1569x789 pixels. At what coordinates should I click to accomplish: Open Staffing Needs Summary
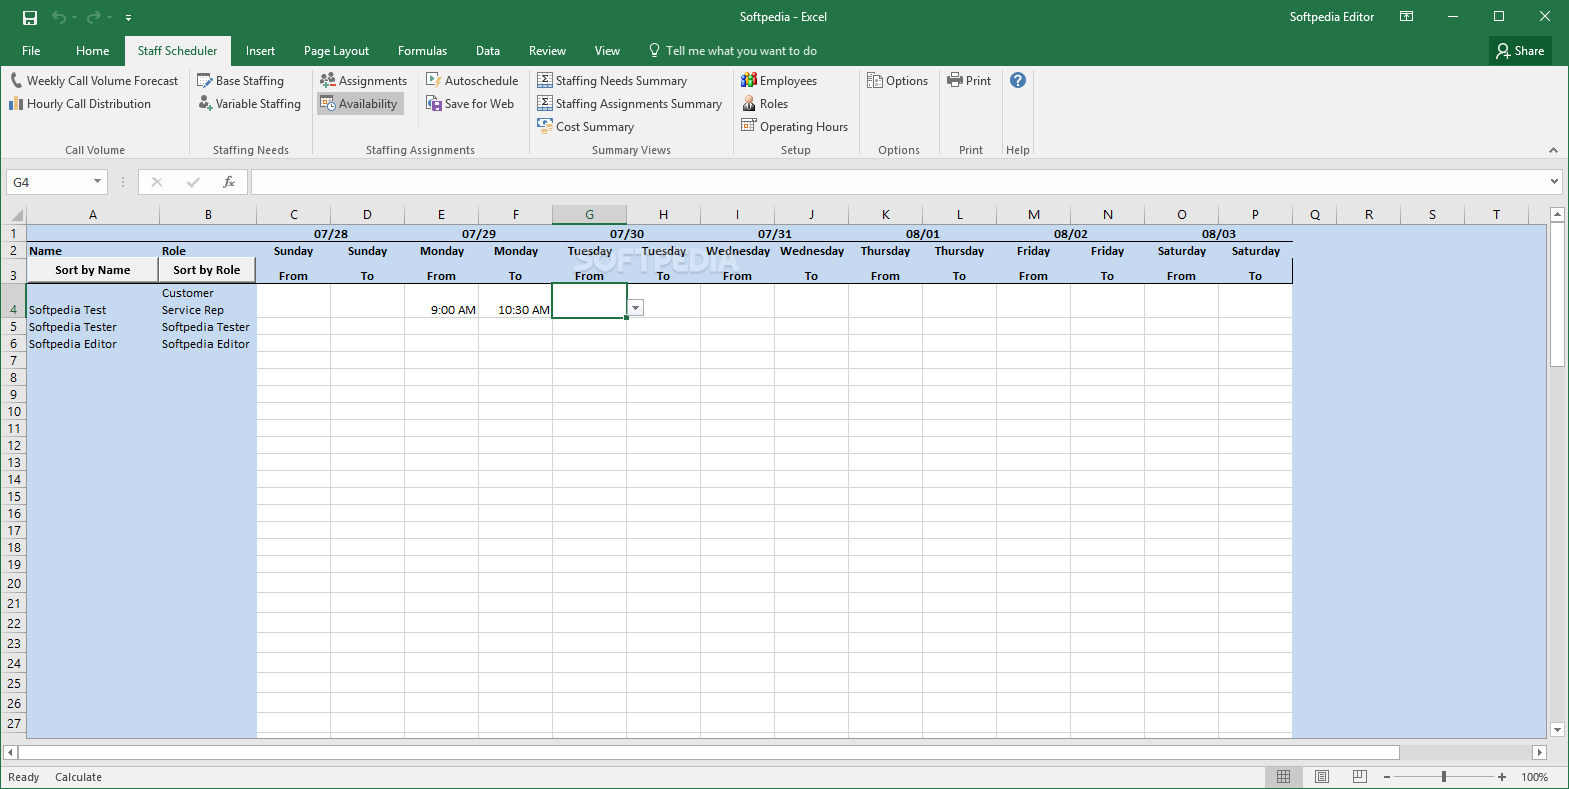point(612,81)
